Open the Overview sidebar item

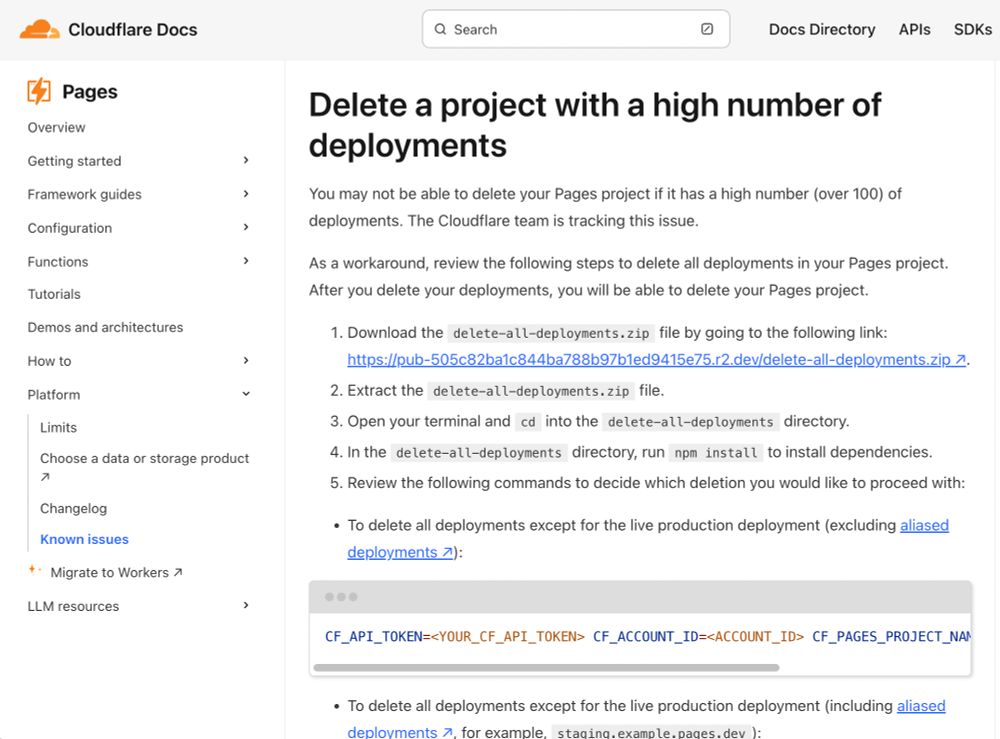point(56,128)
